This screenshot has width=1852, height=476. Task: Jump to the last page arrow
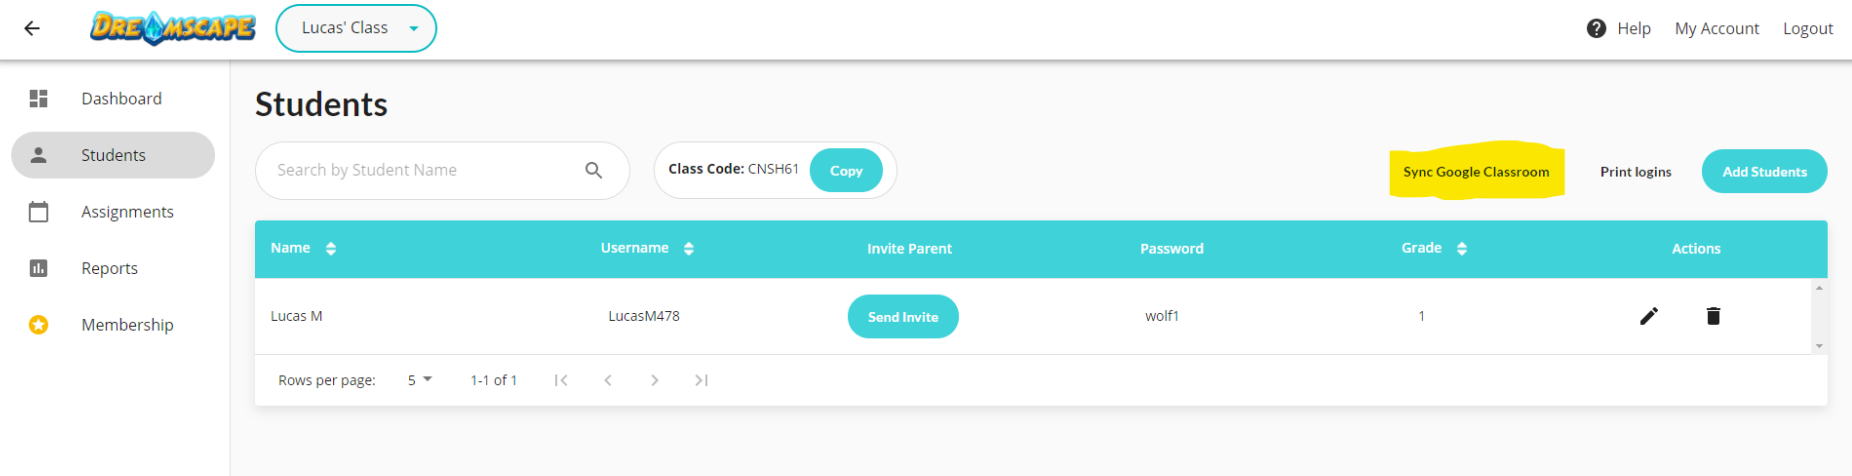[701, 380]
